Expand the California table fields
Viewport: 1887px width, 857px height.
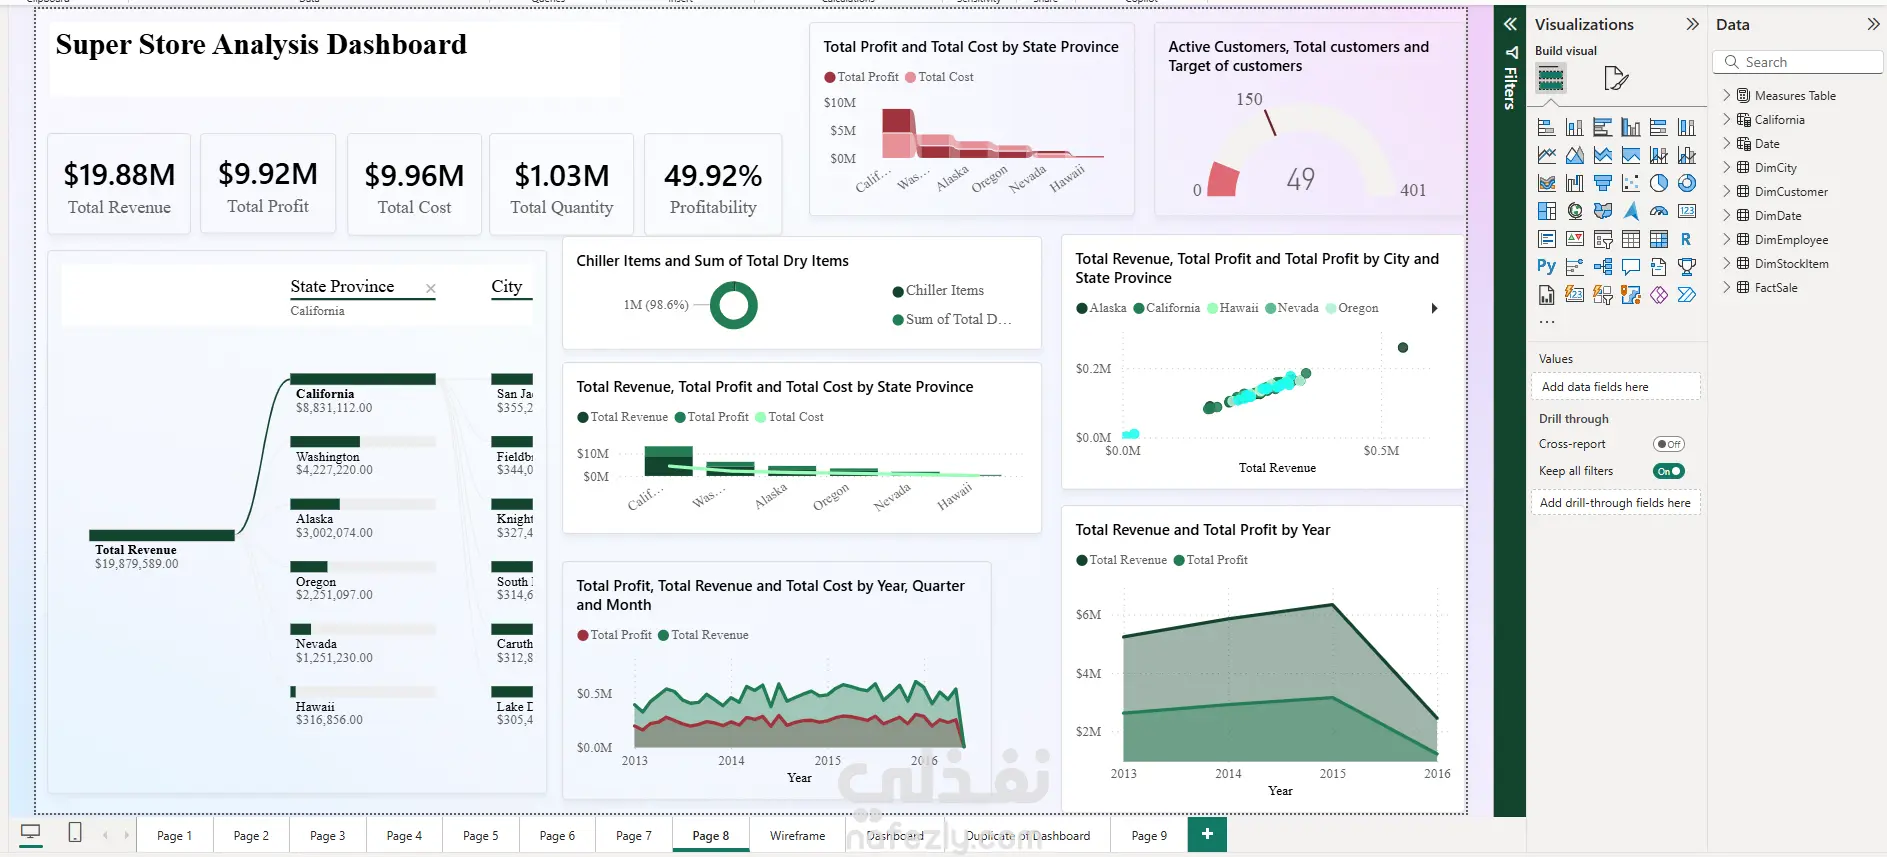pos(1727,120)
